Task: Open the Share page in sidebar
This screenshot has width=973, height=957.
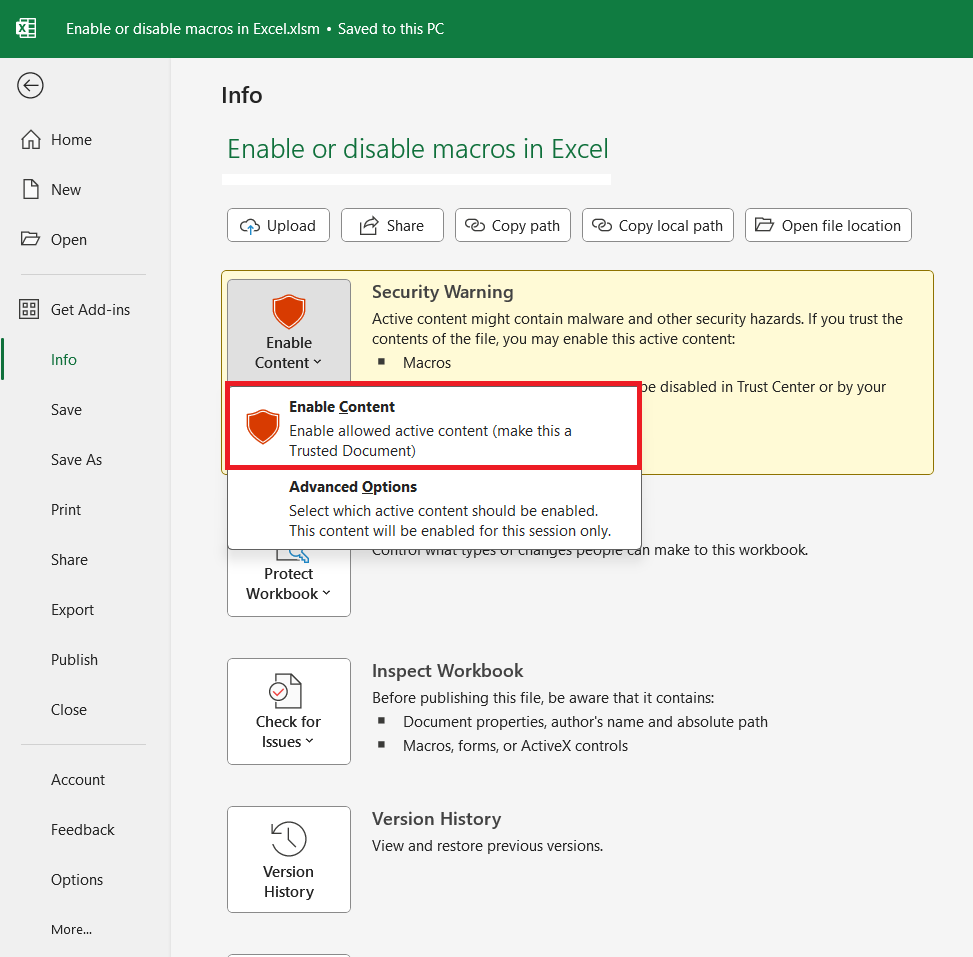Action: 70,560
